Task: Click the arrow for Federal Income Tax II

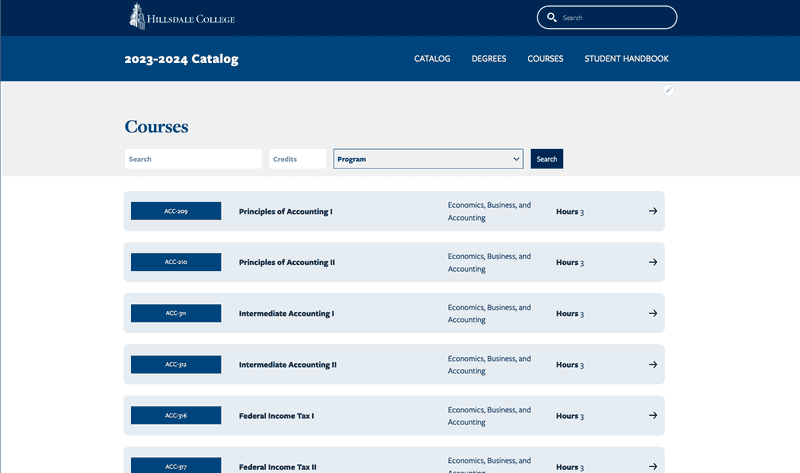Action: (x=653, y=466)
